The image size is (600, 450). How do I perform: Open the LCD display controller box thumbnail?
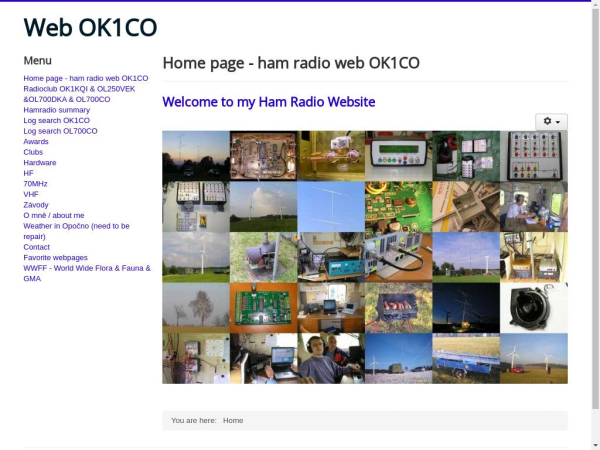point(399,156)
